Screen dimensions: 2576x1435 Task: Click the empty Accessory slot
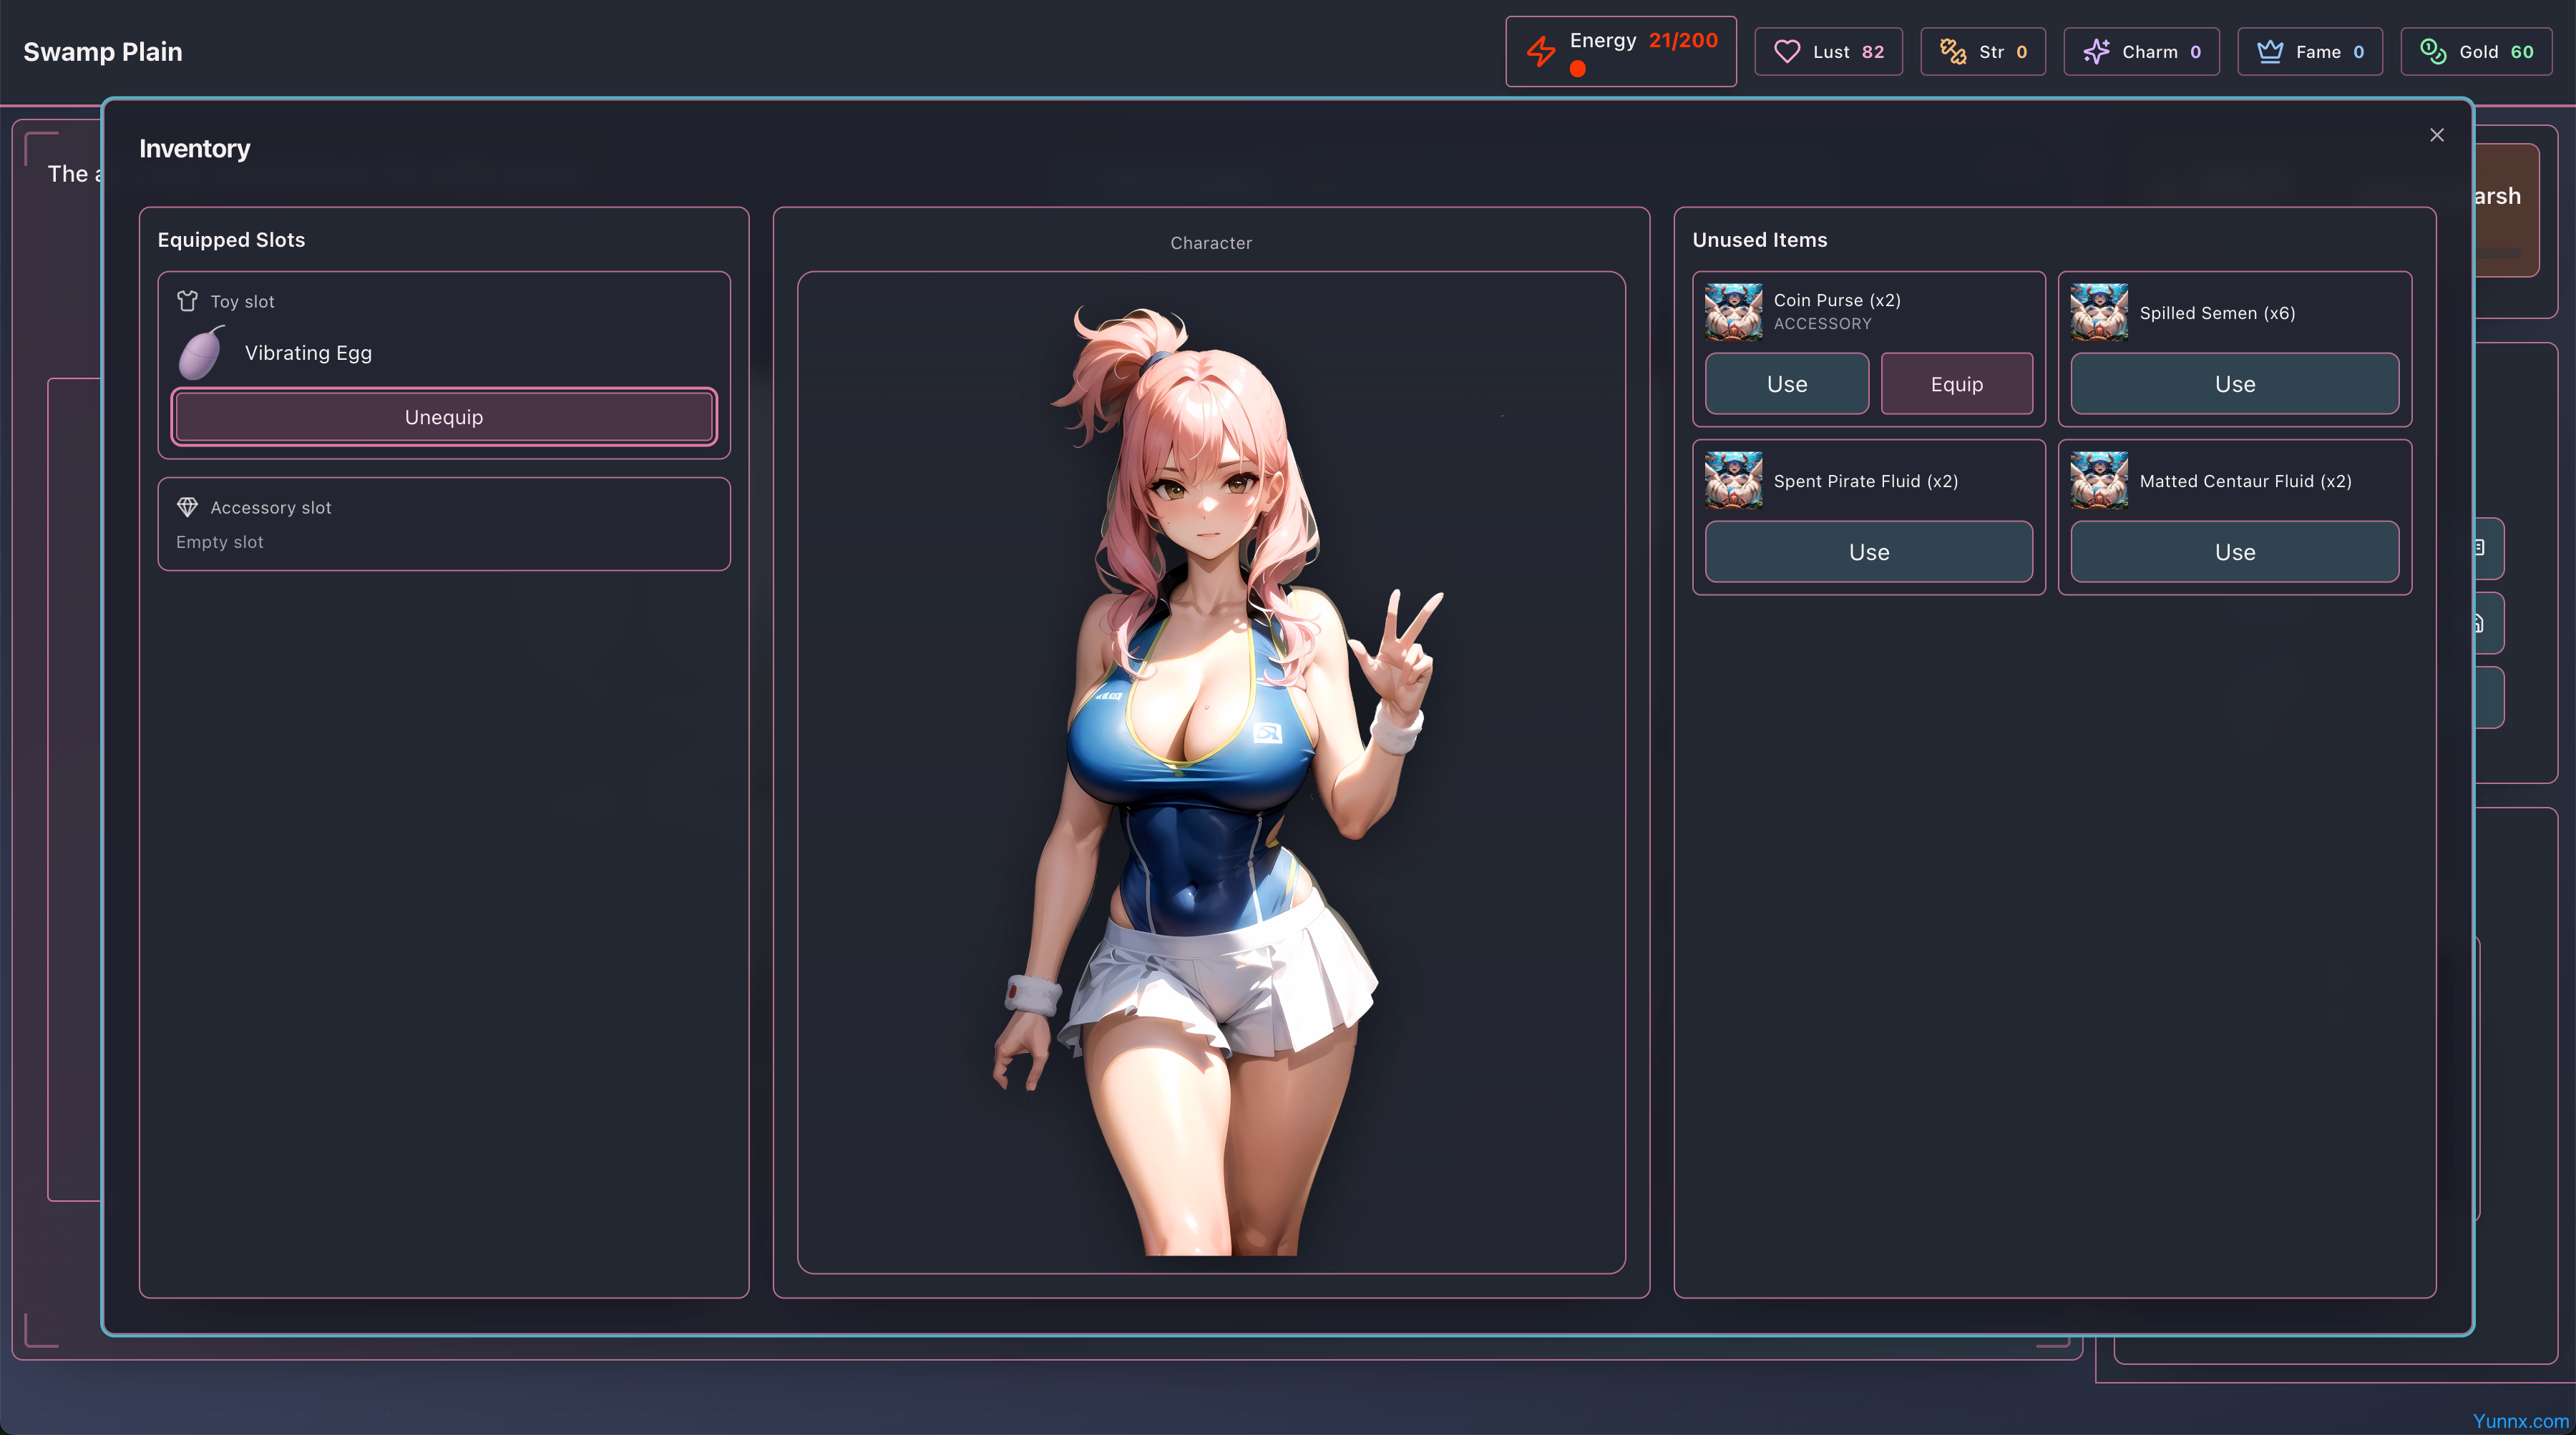coord(443,541)
